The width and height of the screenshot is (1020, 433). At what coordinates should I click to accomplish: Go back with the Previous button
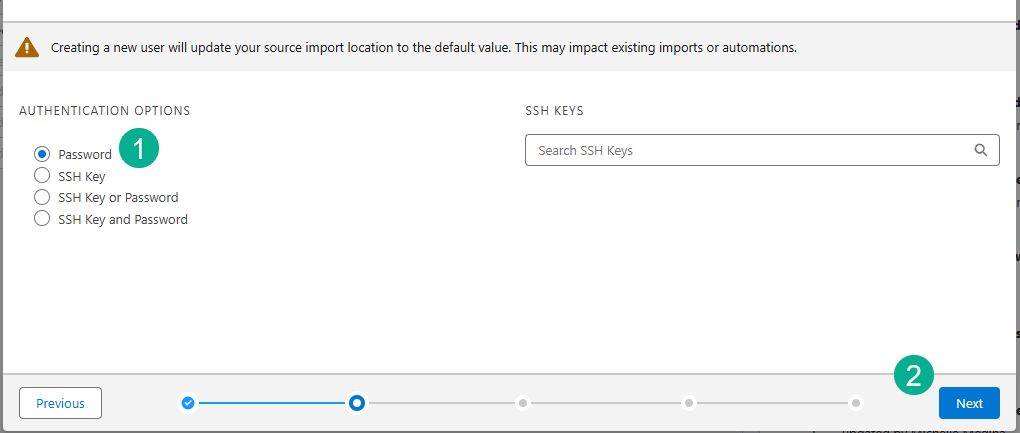tap(60, 403)
